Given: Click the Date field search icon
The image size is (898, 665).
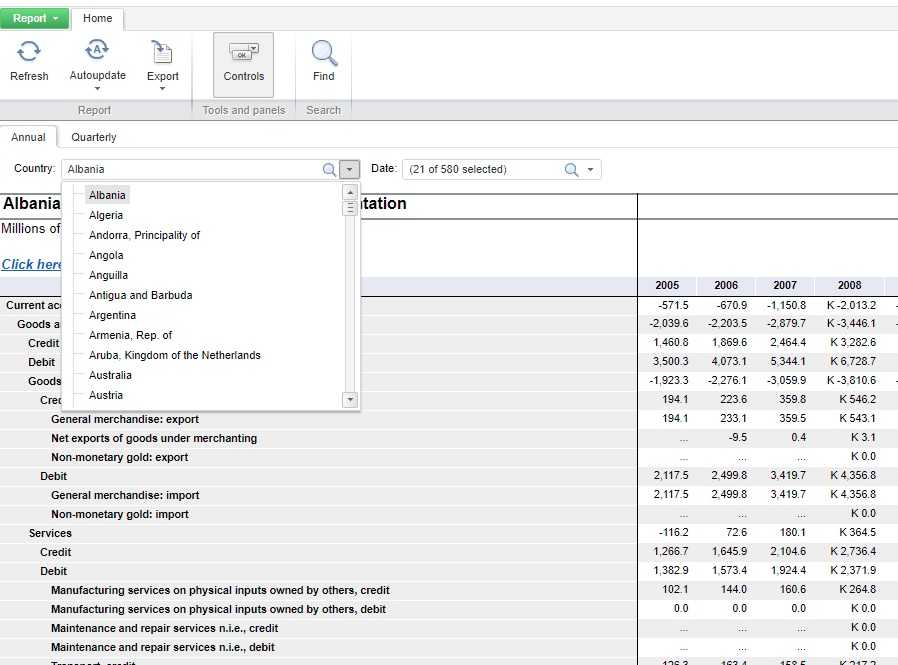Looking at the screenshot, I should (571, 170).
